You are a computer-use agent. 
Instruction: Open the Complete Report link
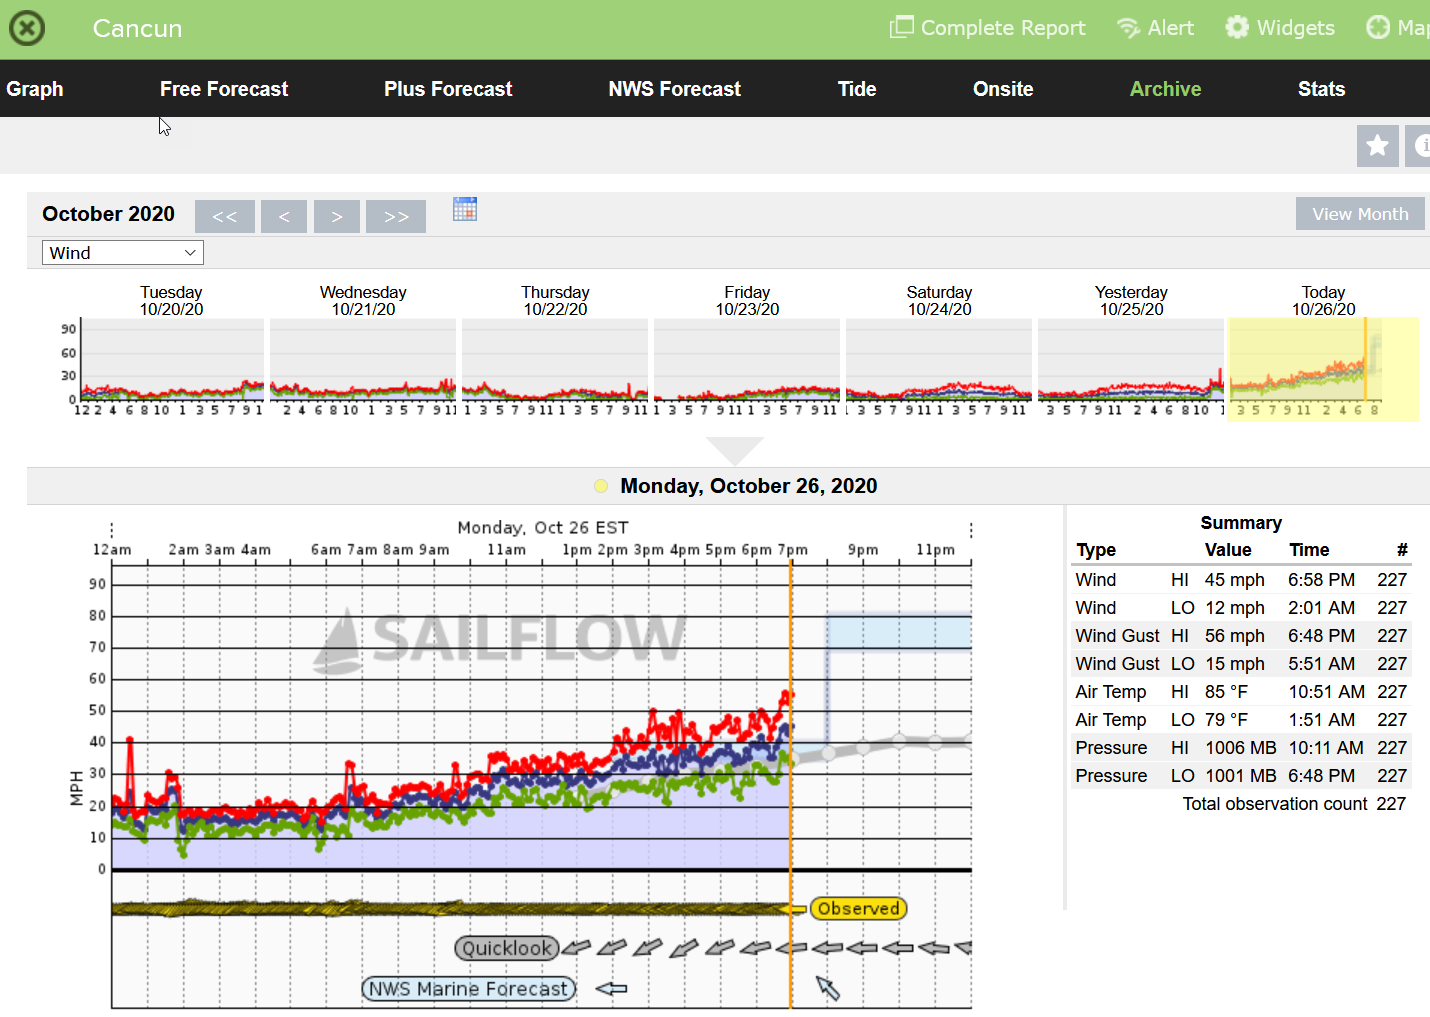coord(988,28)
